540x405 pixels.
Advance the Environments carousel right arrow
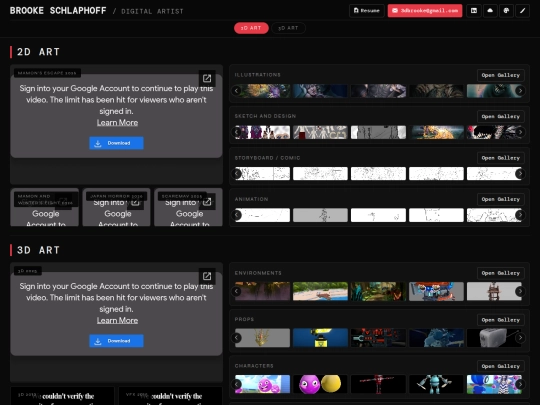[520, 291]
